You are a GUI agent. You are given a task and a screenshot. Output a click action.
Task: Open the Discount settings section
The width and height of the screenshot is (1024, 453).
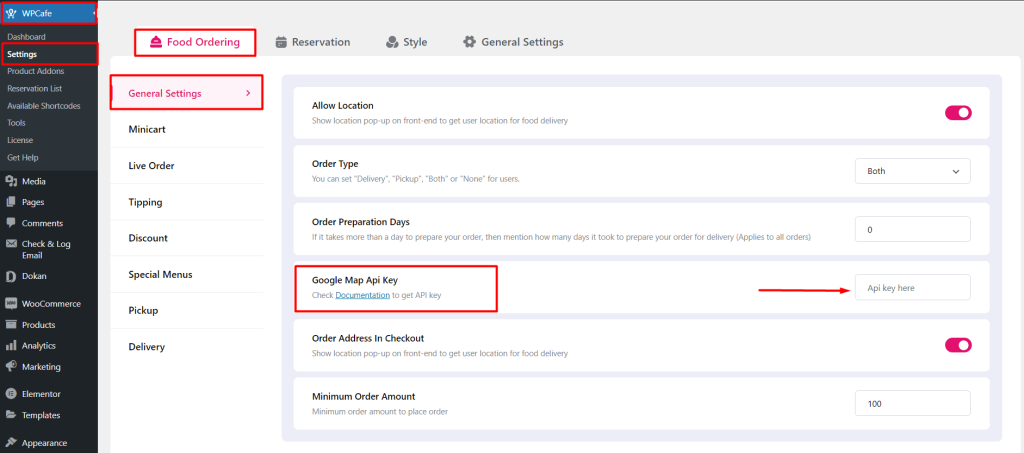pos(187,238)
